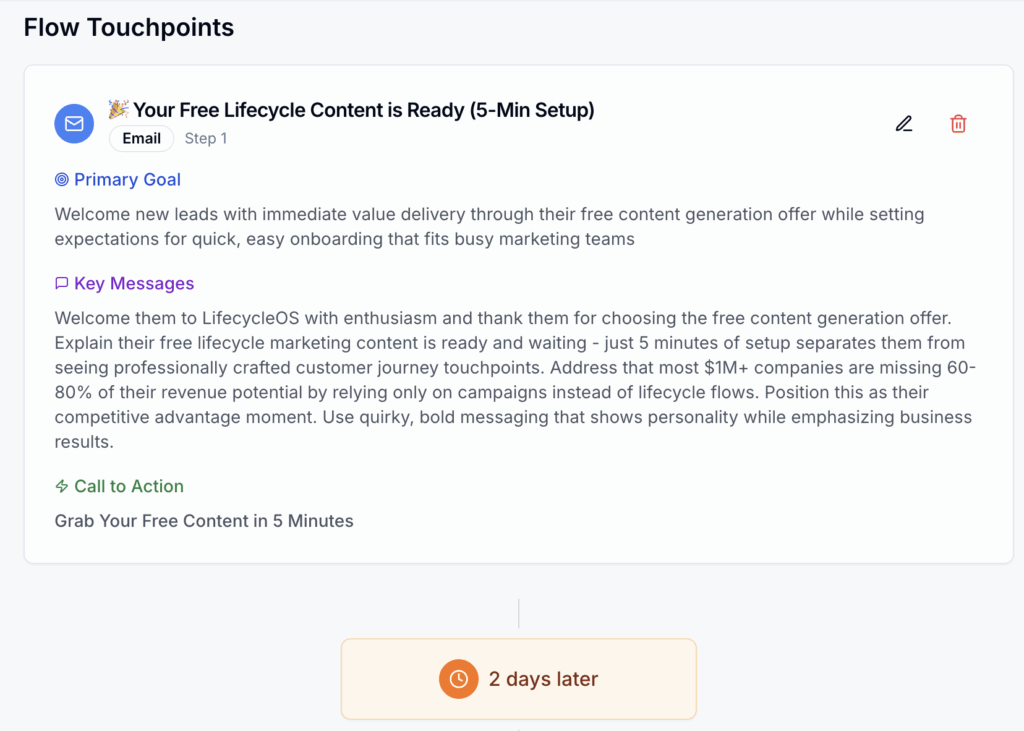1024x731 pixels.
Task: Delete the touchpoint using the red trash icon
Action: coord(958,124)
